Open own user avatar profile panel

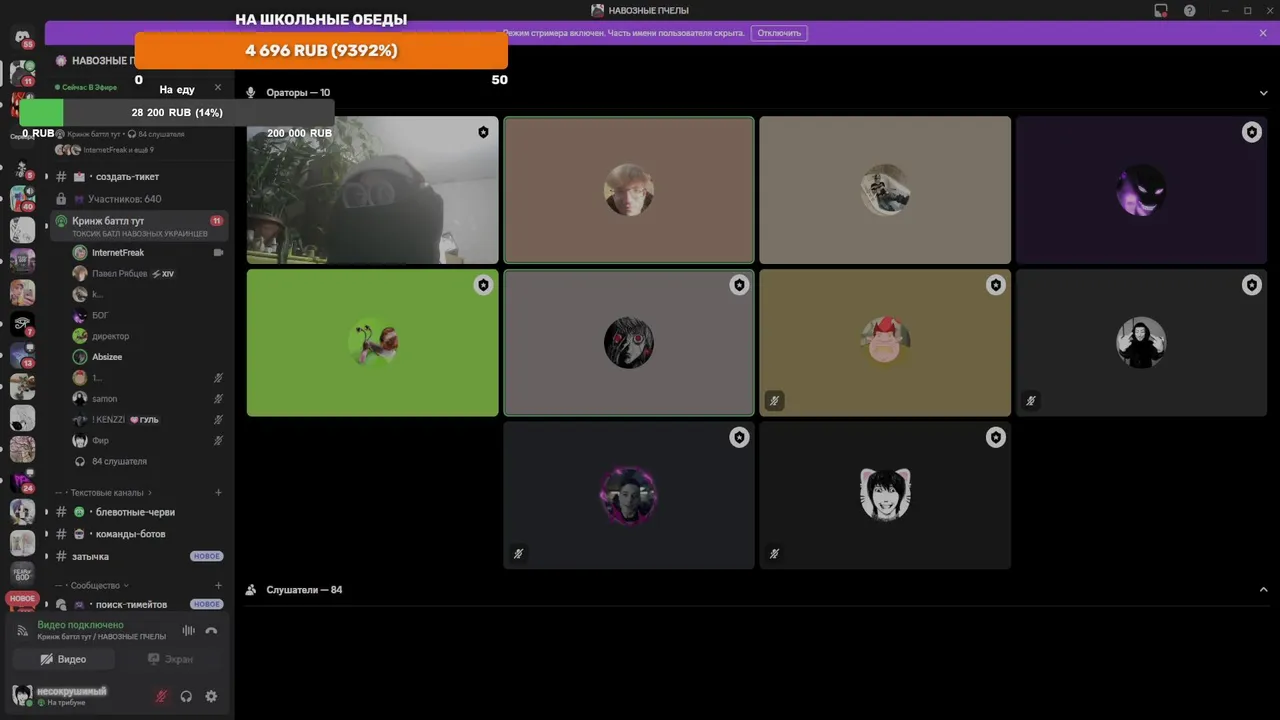(x=22, y=695)
